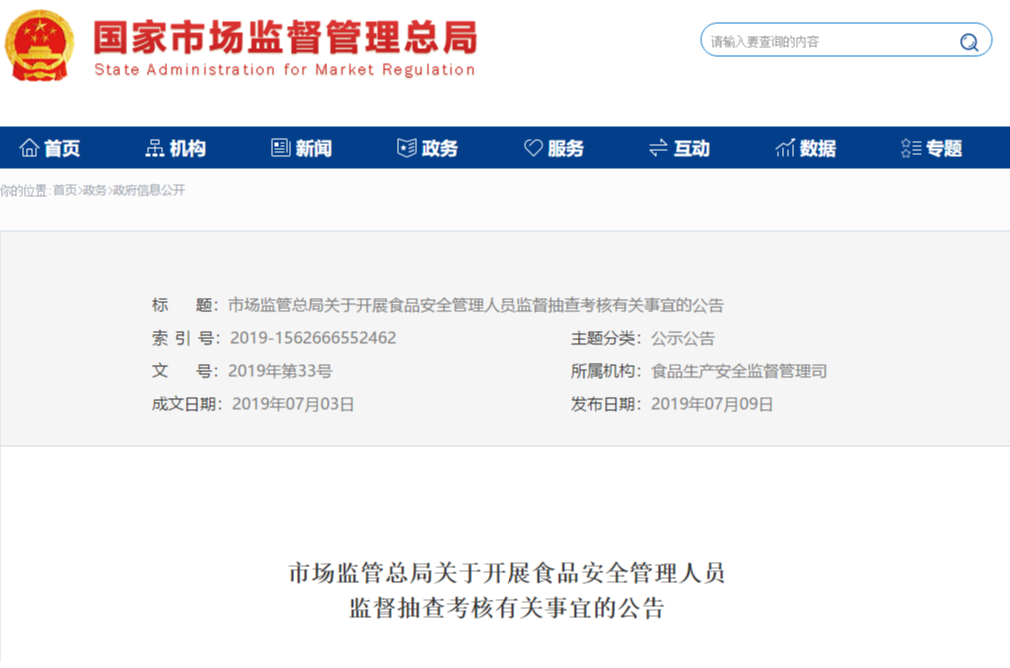Select index number 2019-1562666552462
Viewport: 1010px width, 668px height.
click(x=313, y=338)
